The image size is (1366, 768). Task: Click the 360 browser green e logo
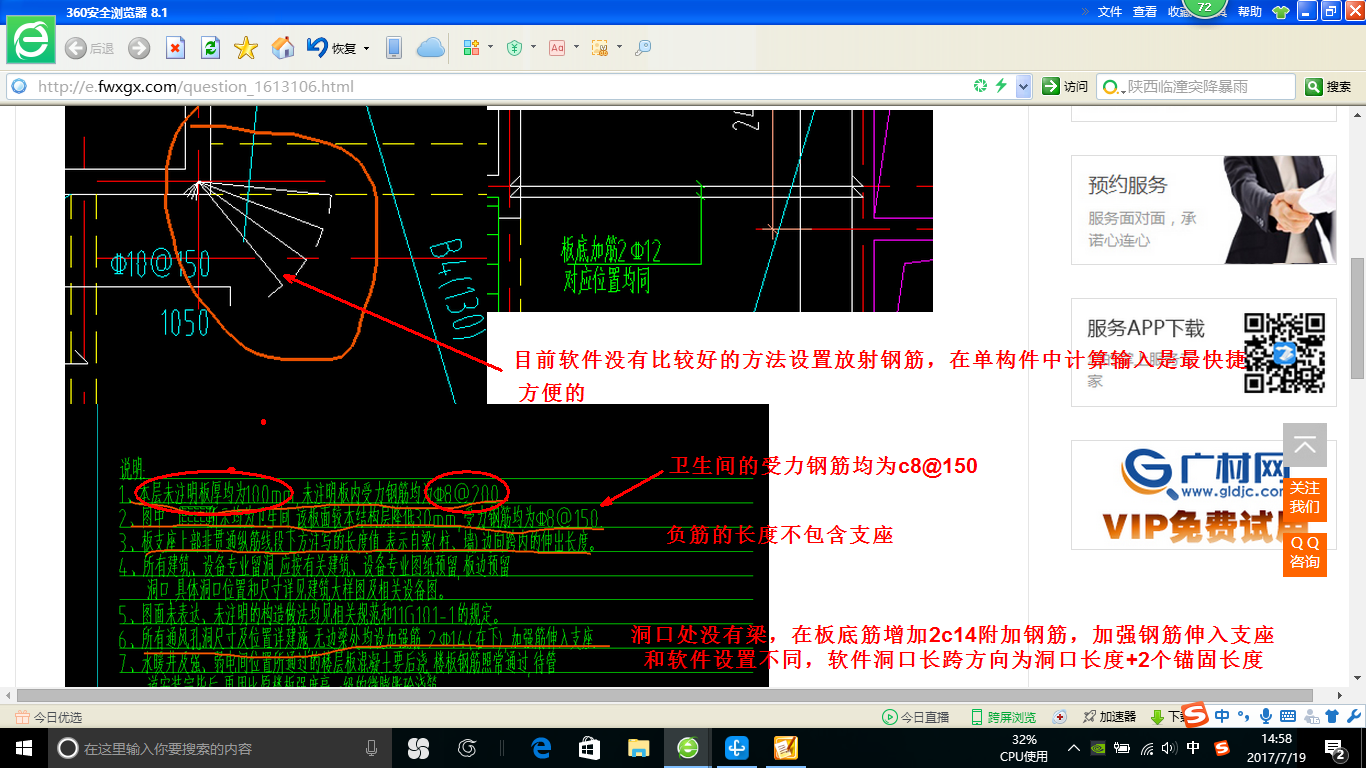pyautogui.click(x=31, y=42)
